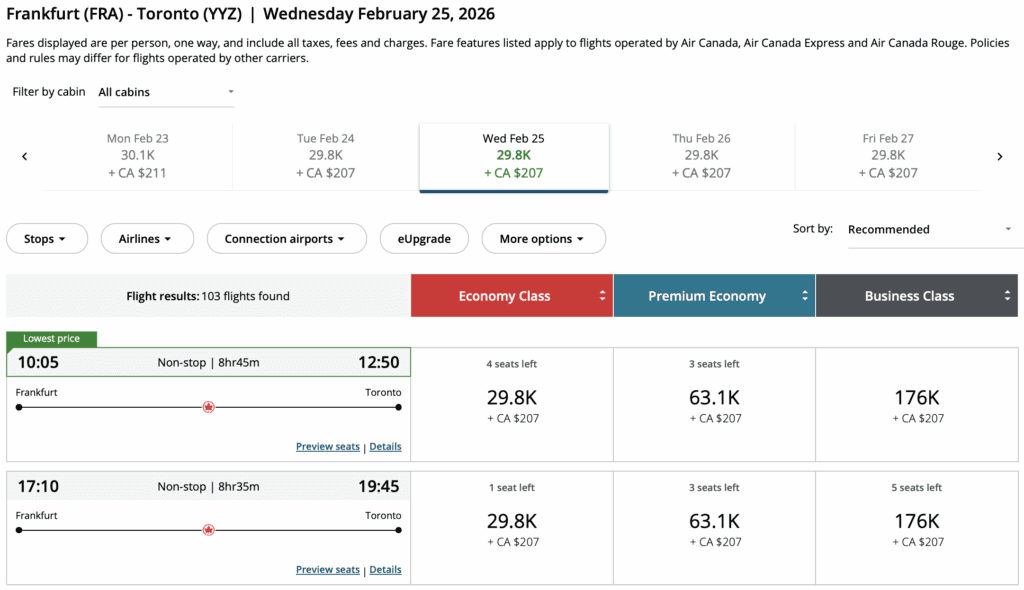Open the Sort by Recommended dropdown
Viewport: 1024px width, 590px height.
pyautogui.click(x=930, y=229)
